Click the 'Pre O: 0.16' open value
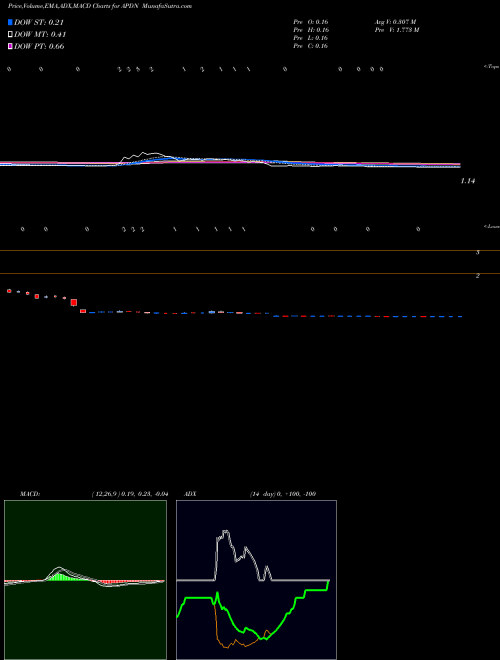500x660 pixels. pyautogui.click(x=311, y=22)
